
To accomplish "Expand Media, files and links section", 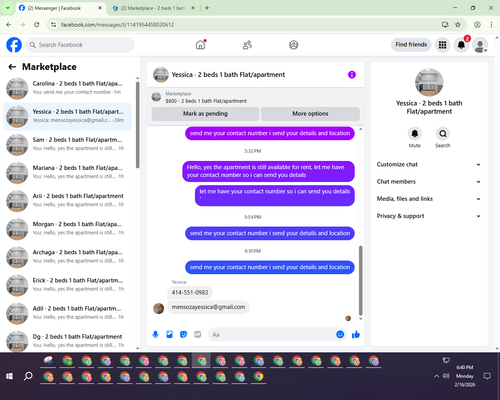I will tap(429, 199).
